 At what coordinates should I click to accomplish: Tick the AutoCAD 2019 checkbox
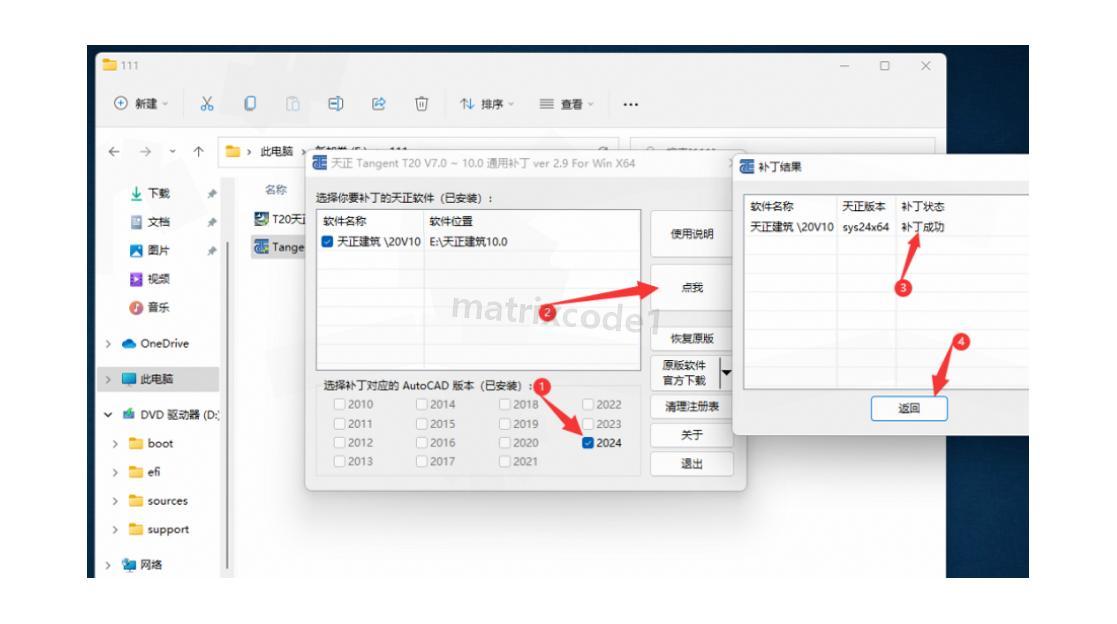tap(504, 424)
